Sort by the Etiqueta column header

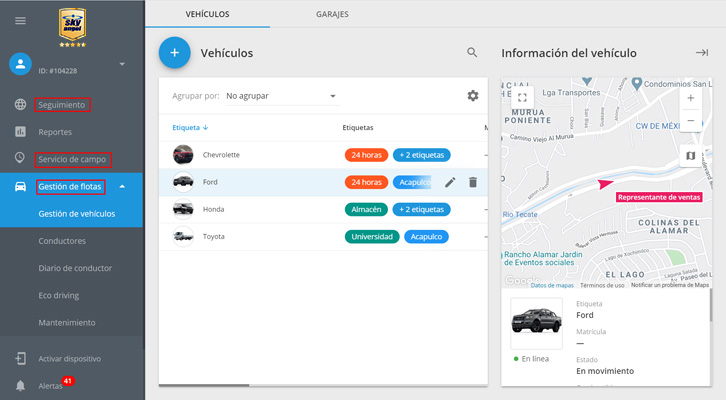[x=190, y=127]
